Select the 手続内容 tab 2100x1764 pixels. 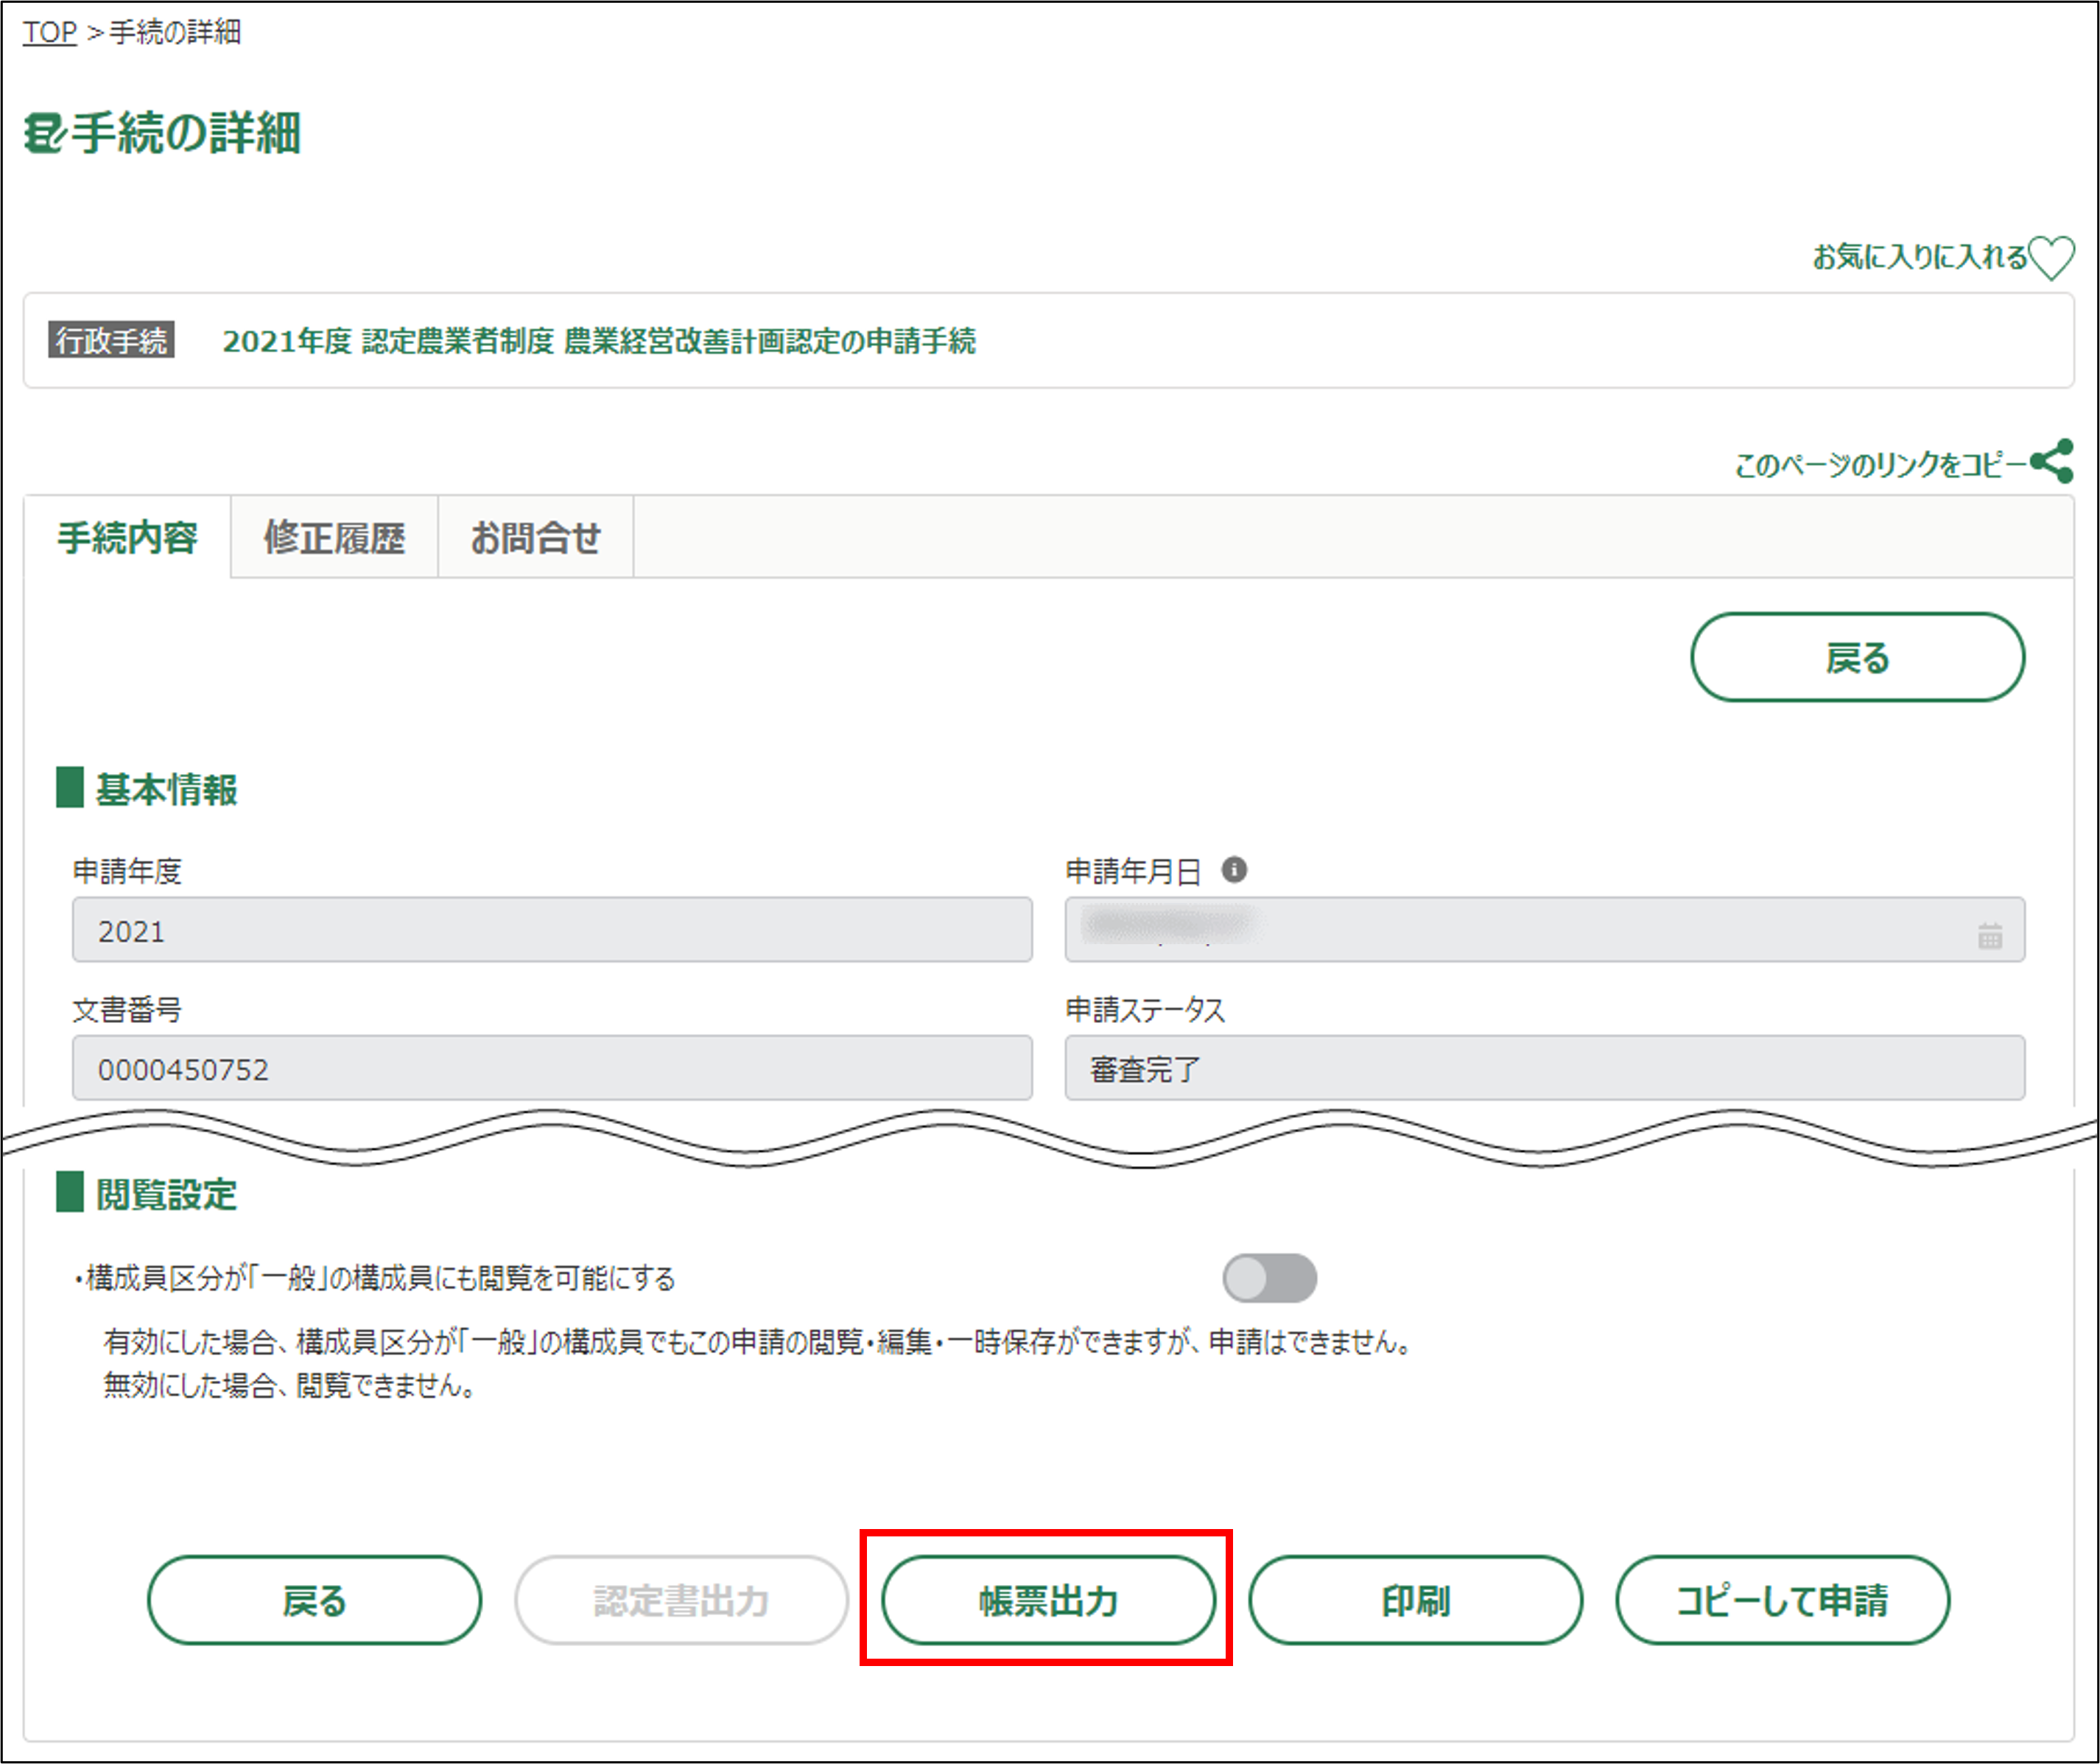pyautogui.click(x=127, y=538)
